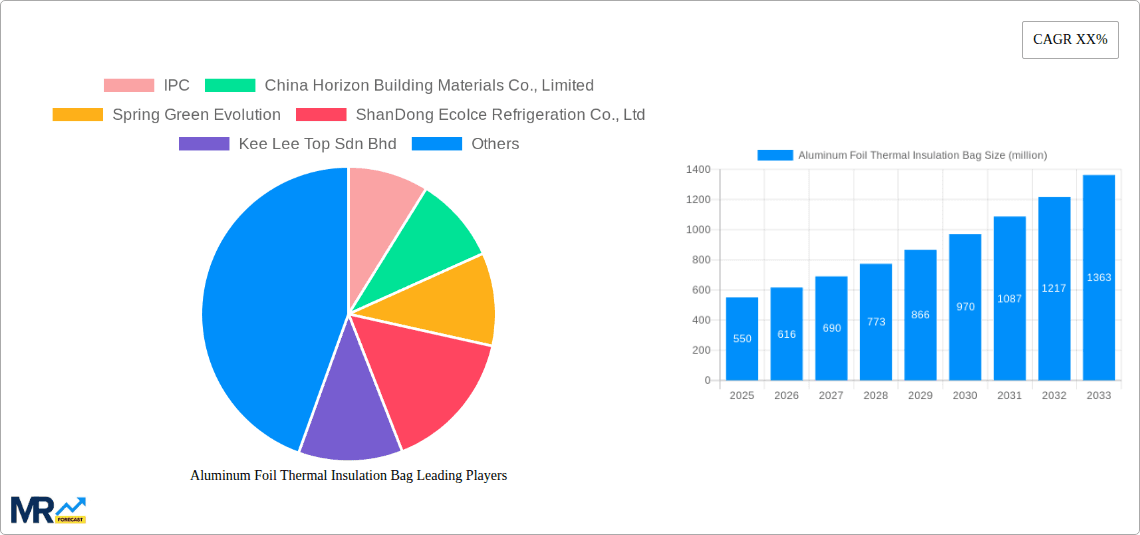Select the 2033 bar showing 1363
This screenshot has height=535, width=1140.
click(1098, 278)
